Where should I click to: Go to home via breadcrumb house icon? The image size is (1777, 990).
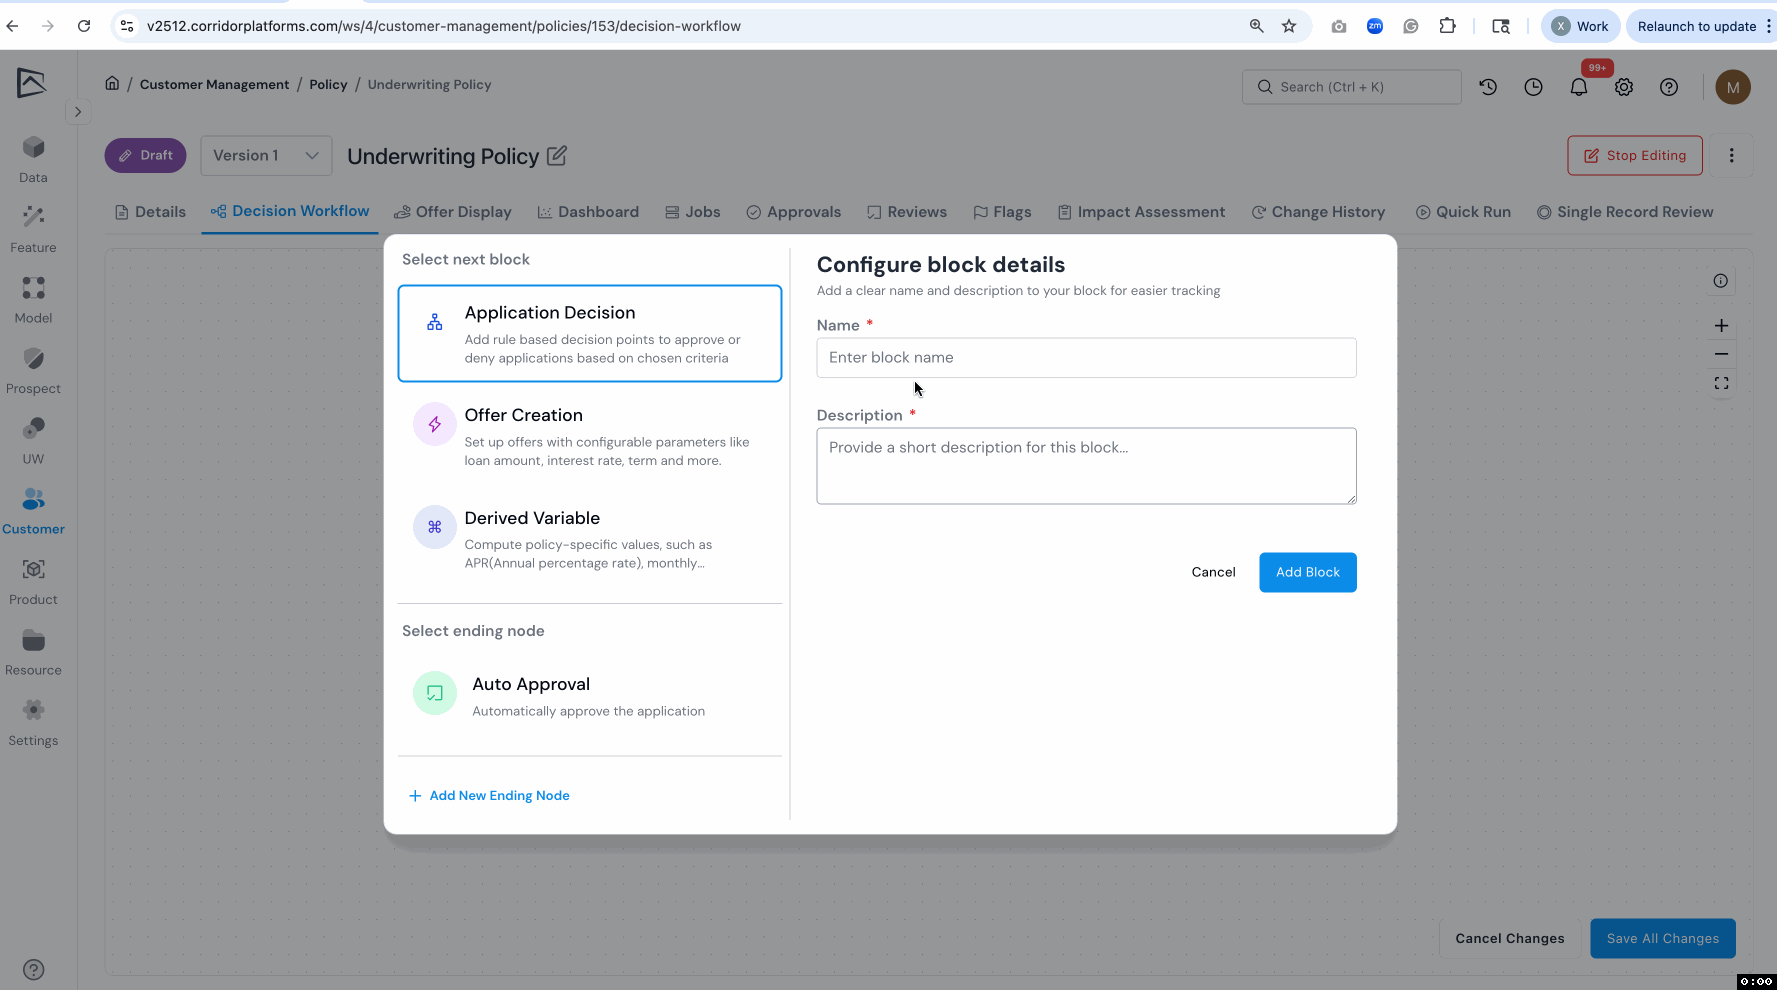[x=112, y=84]
